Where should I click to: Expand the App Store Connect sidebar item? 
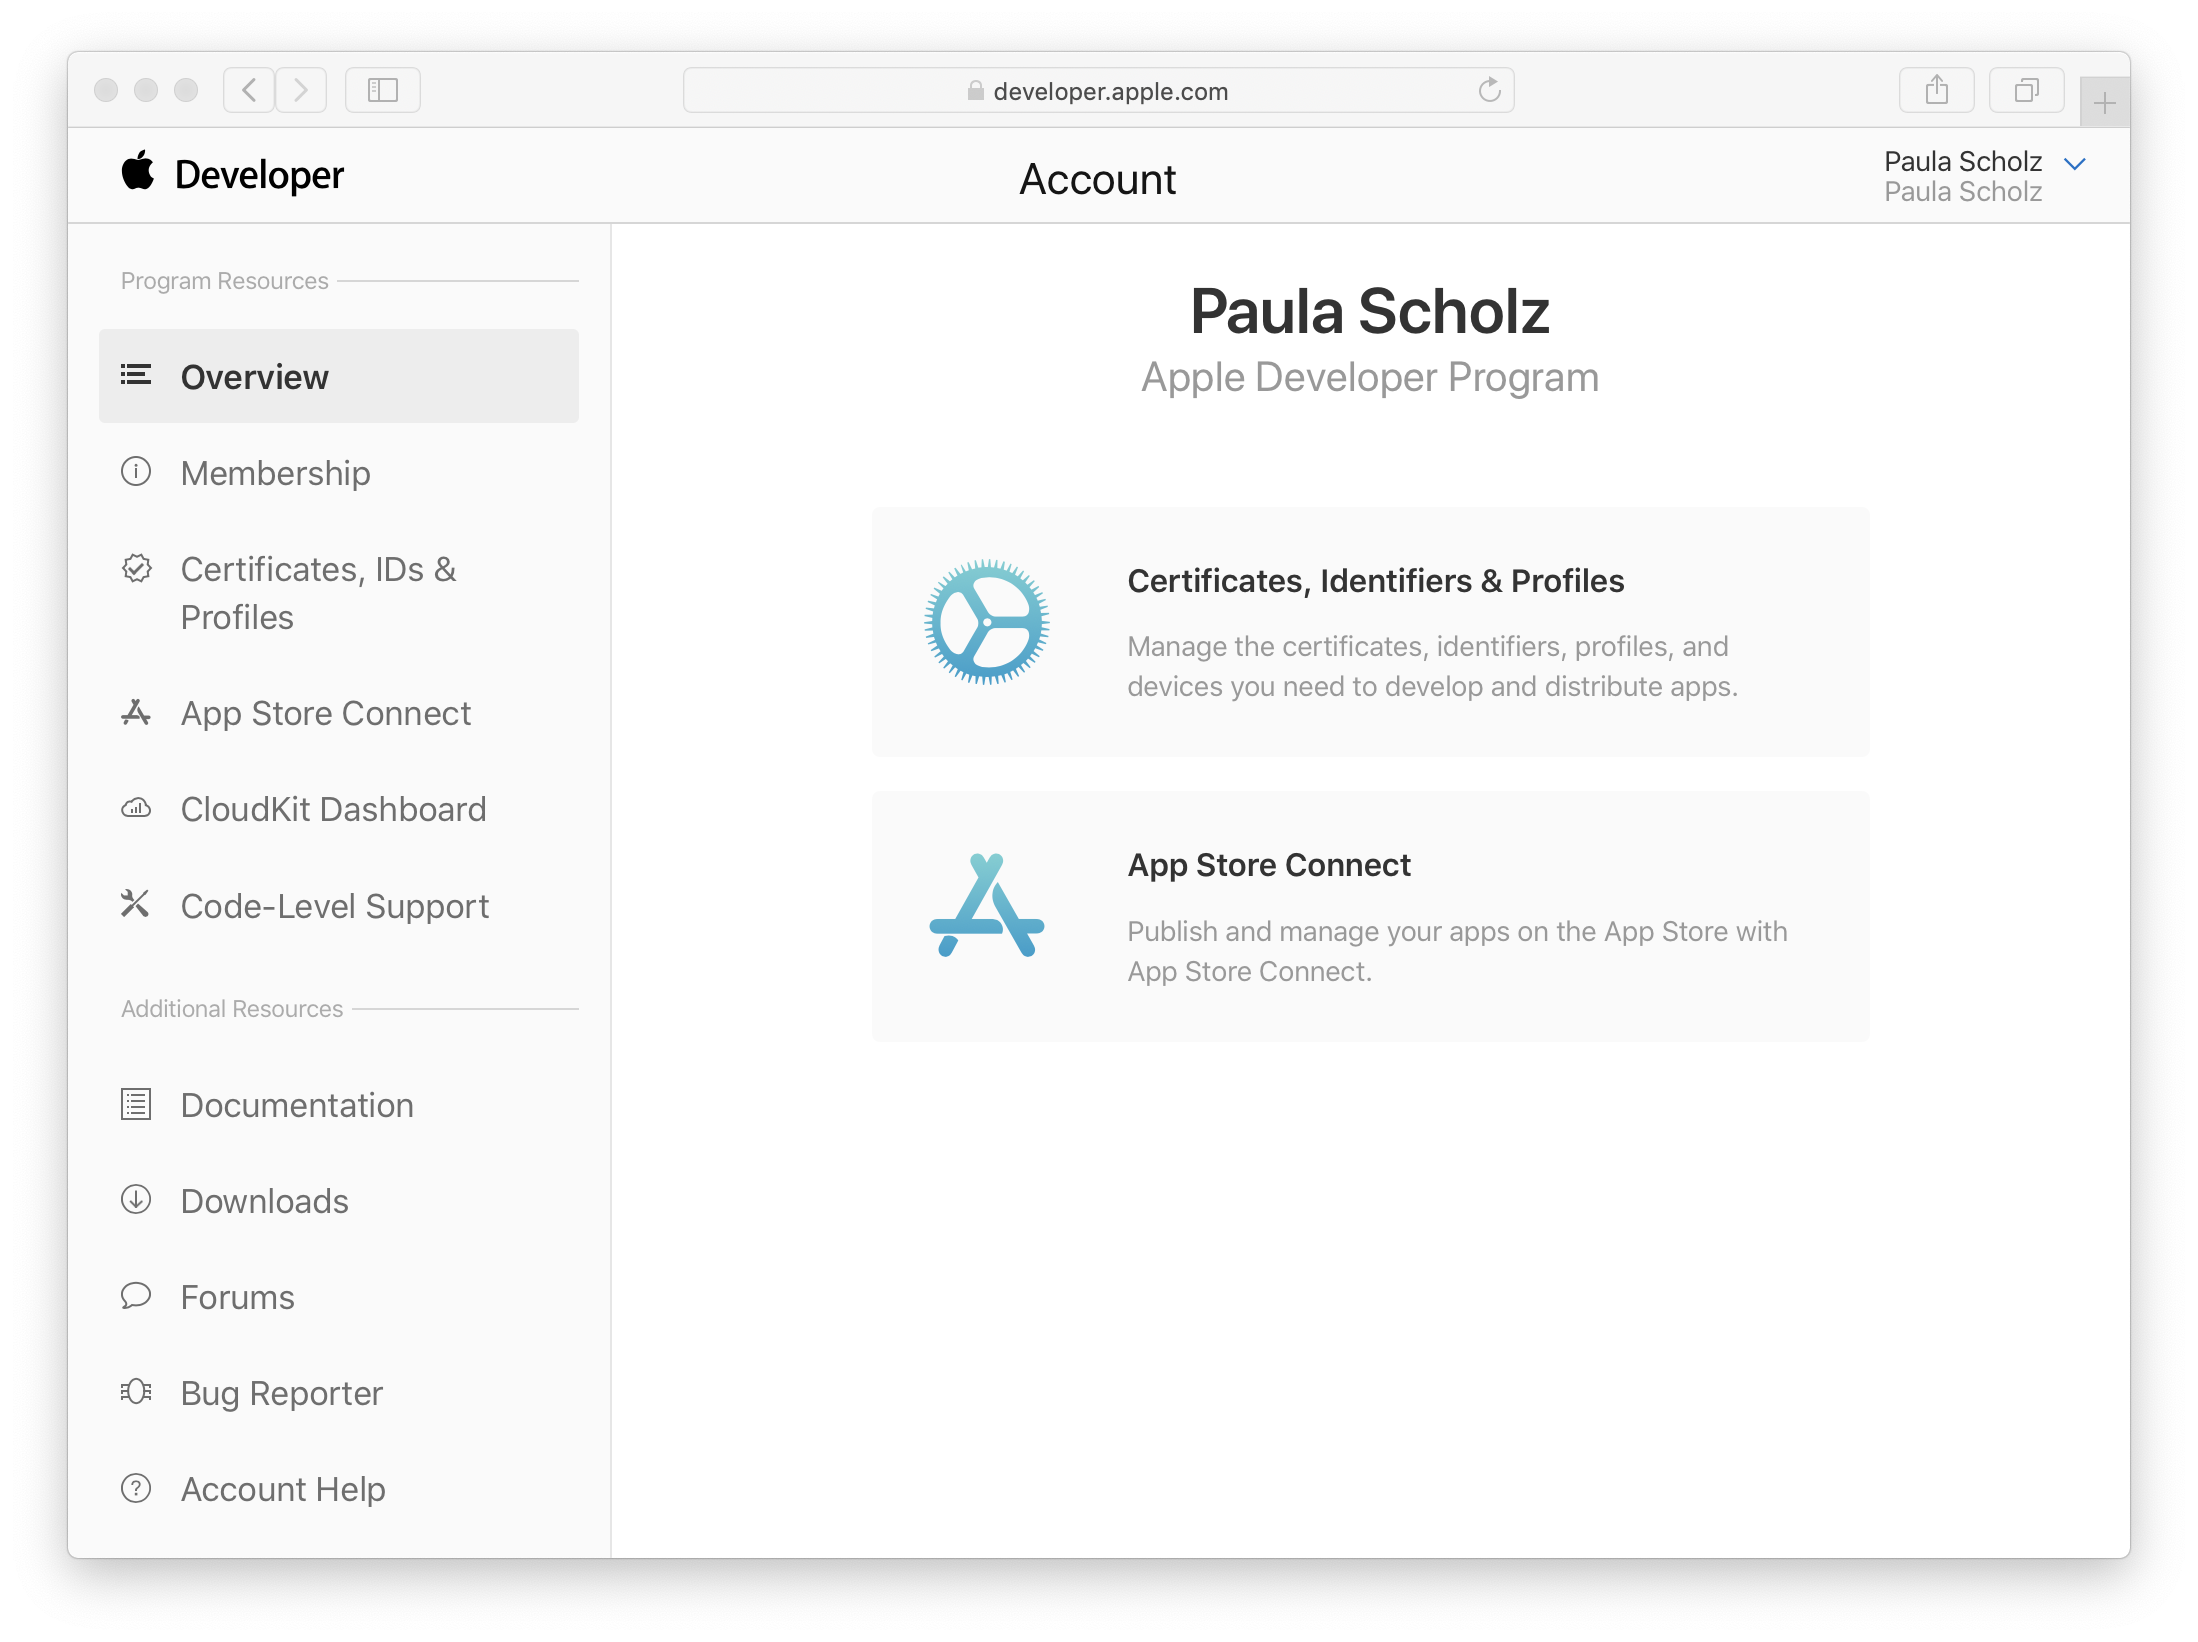(328, 711)
